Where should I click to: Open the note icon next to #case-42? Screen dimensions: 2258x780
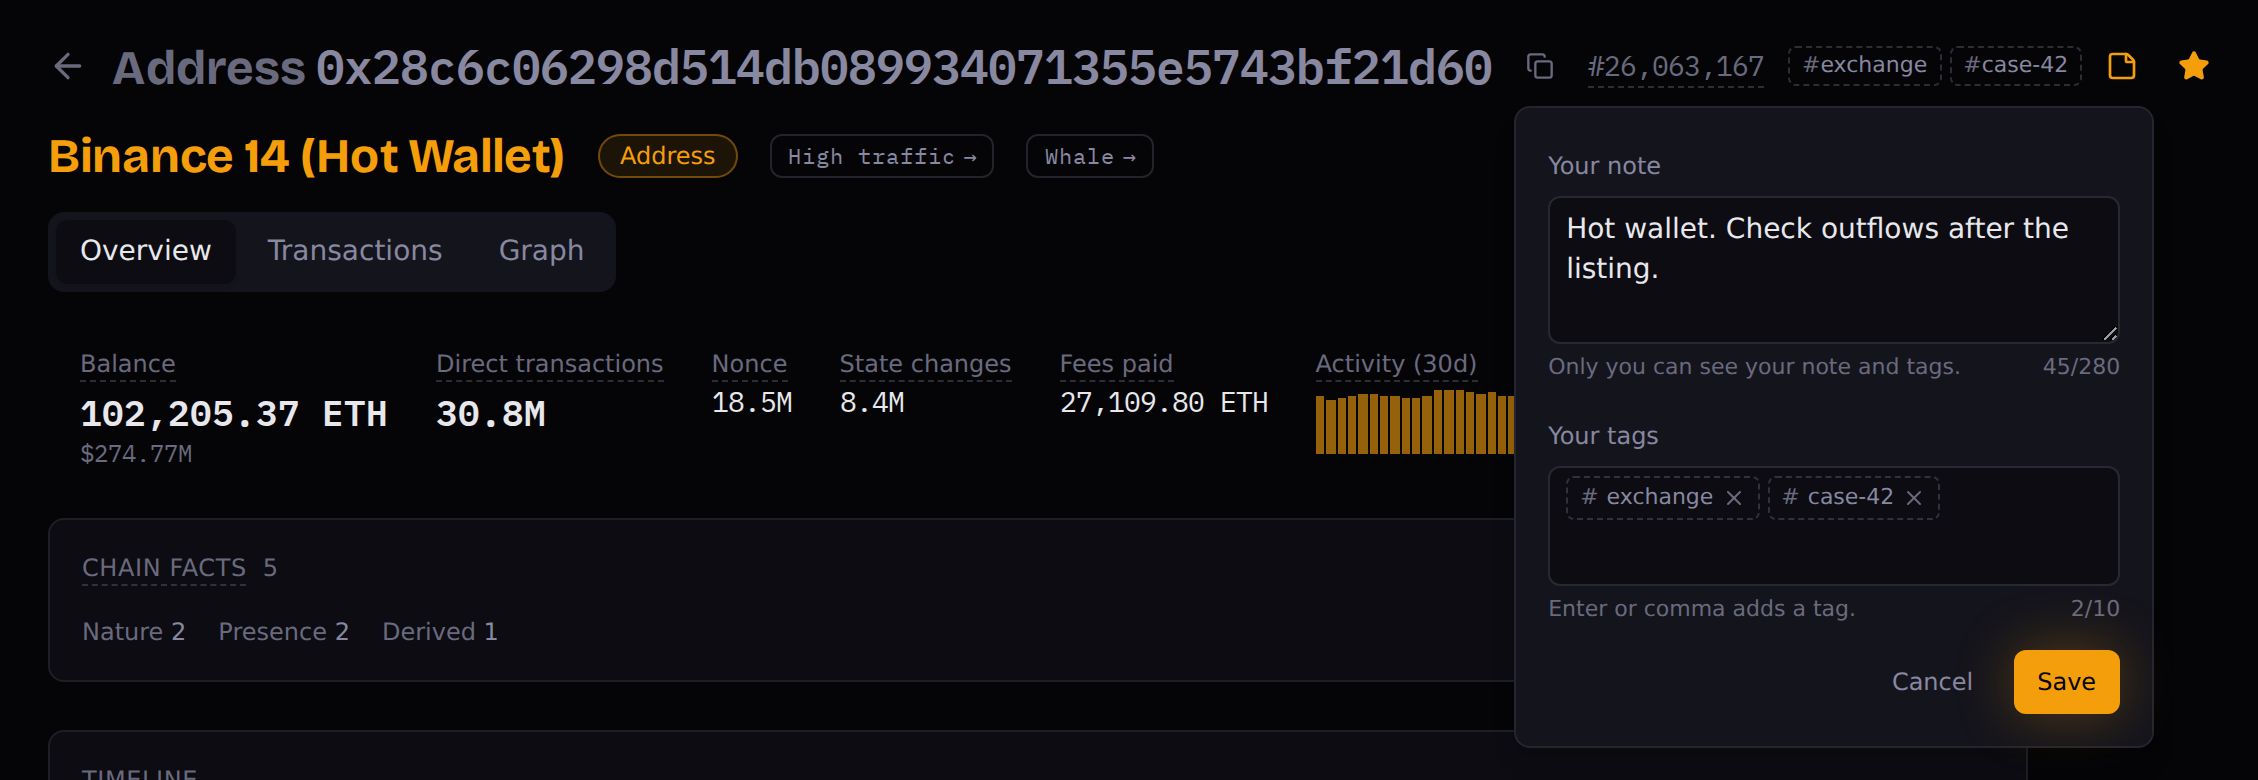pos(2122,67)
